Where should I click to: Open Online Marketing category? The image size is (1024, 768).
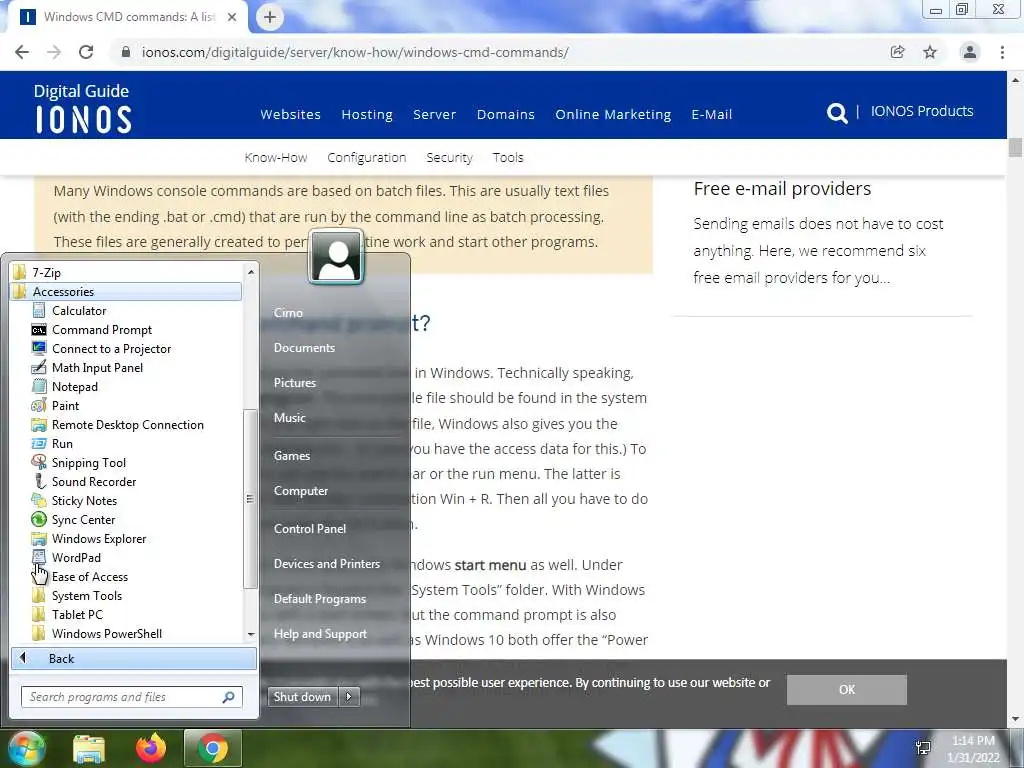[613, 114]
